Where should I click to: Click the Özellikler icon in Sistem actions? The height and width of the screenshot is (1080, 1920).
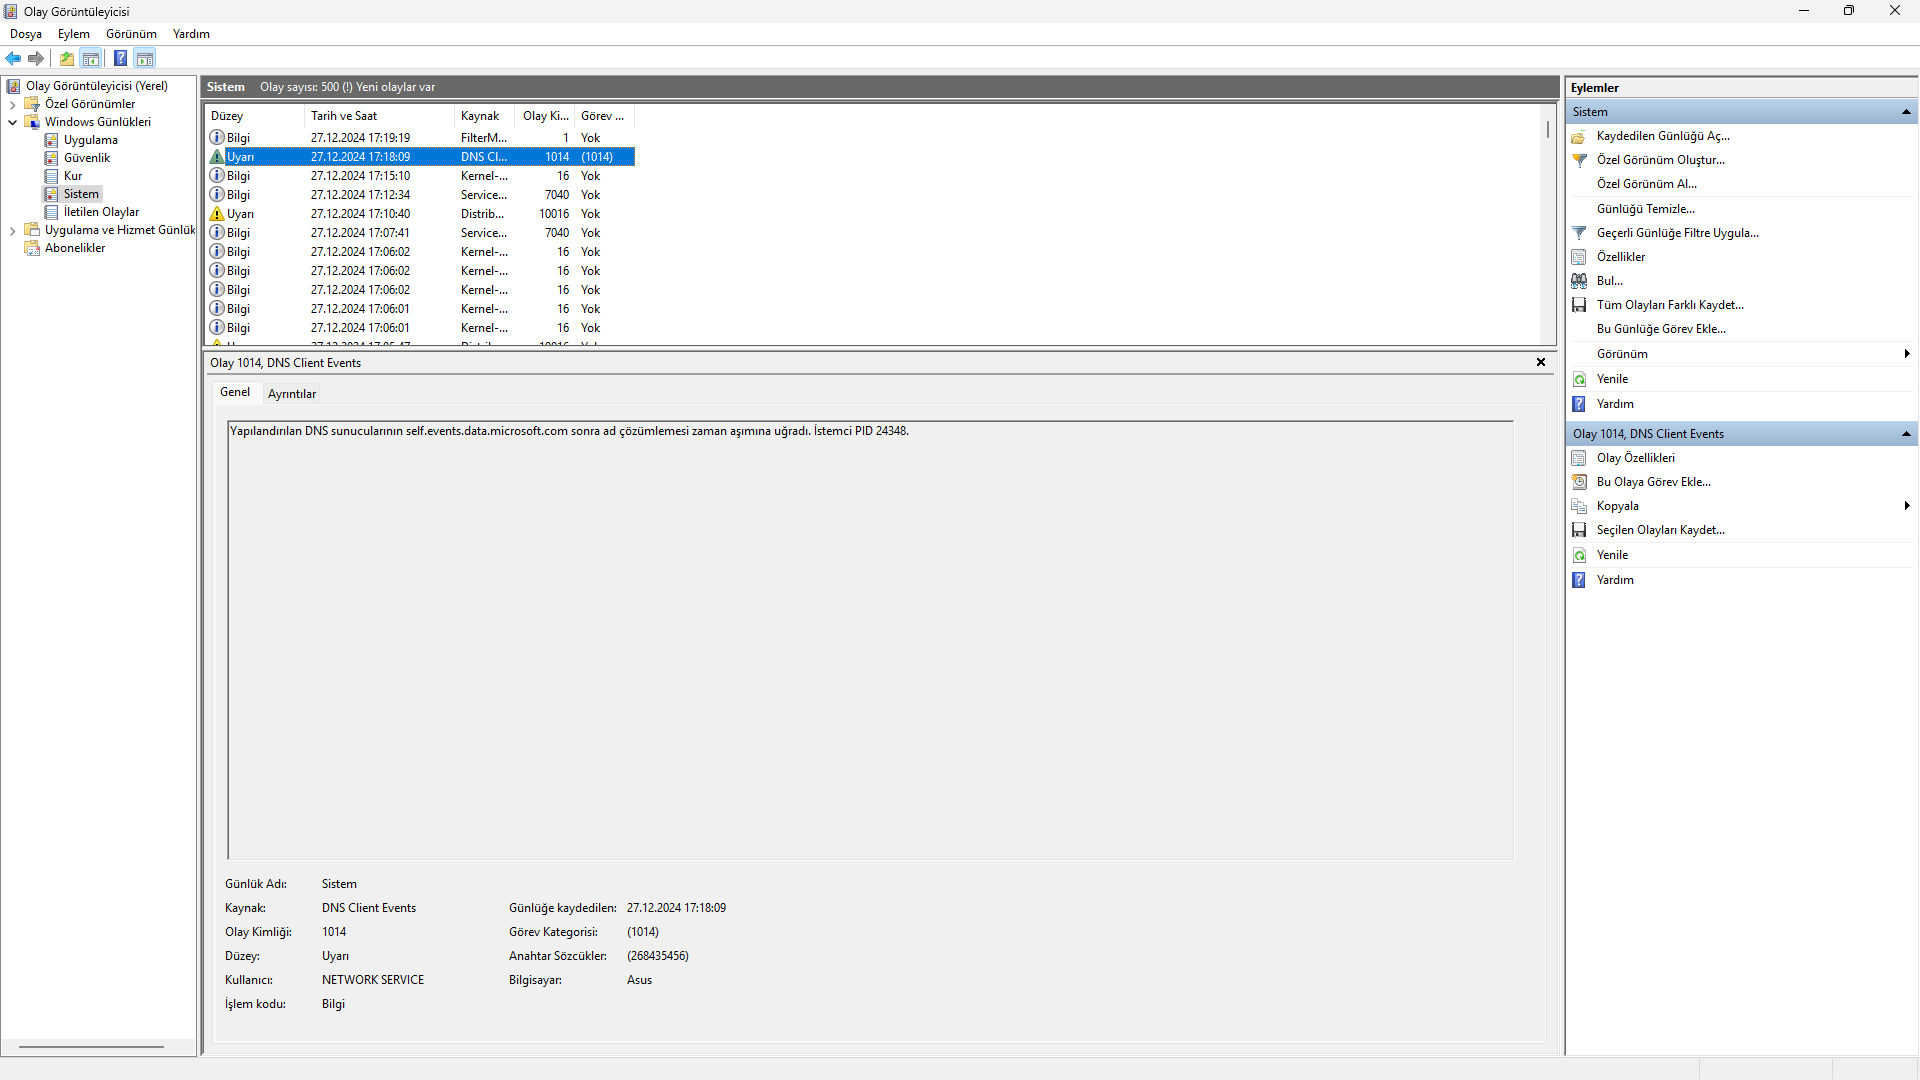coord(1579,257)
